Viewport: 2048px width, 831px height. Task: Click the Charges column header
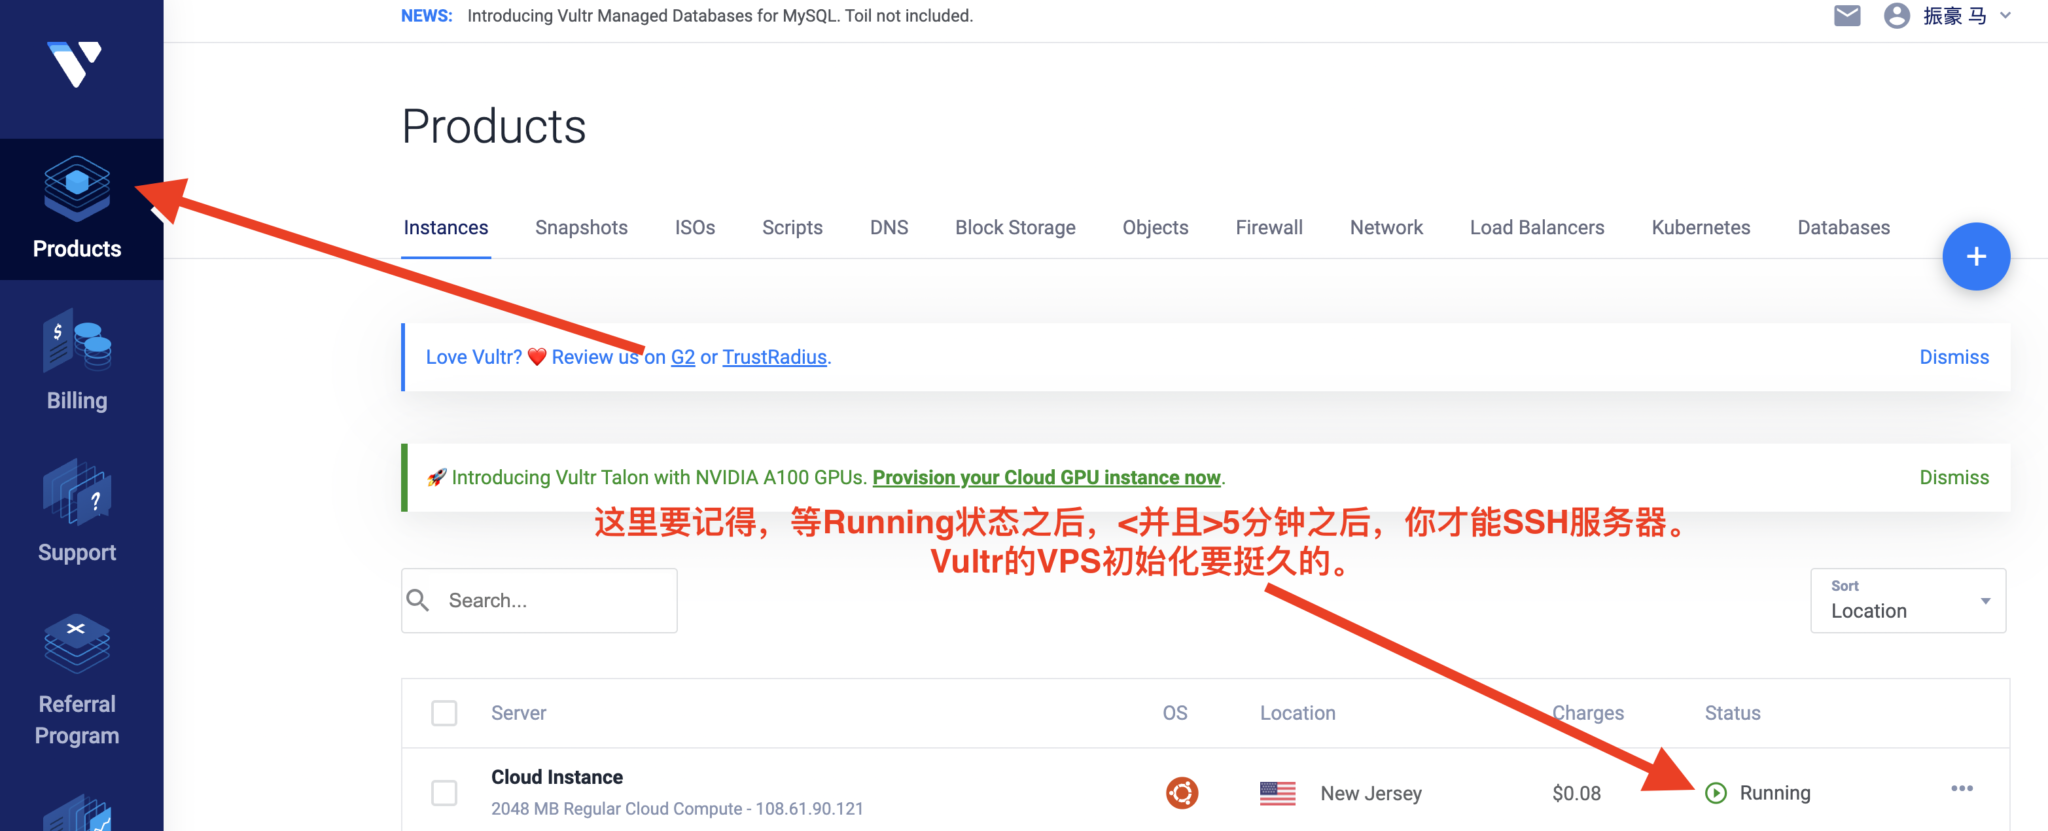click(1588, 713)
